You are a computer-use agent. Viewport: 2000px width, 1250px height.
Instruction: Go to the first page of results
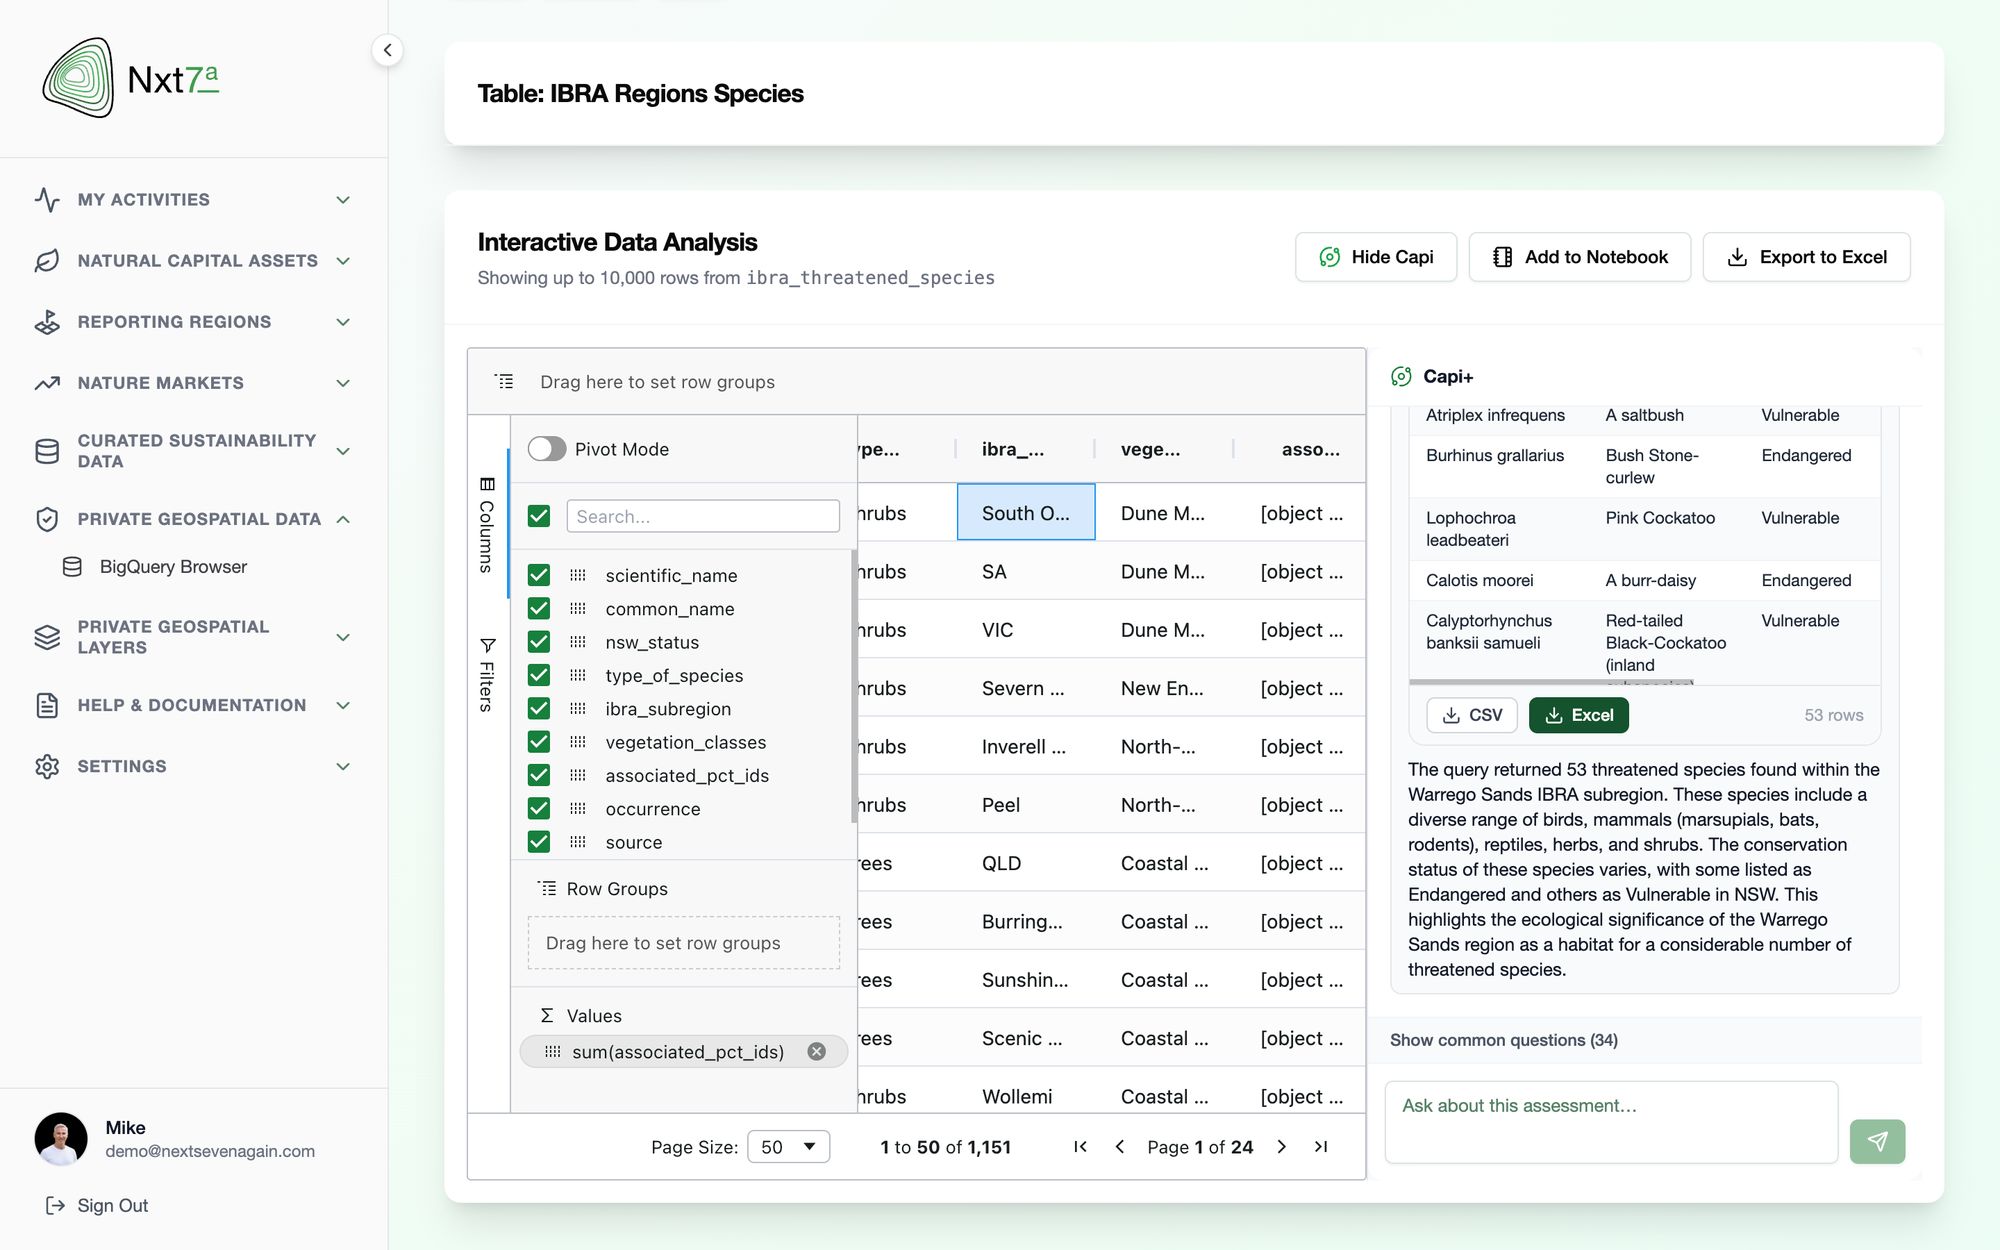coord(1080,1147)
